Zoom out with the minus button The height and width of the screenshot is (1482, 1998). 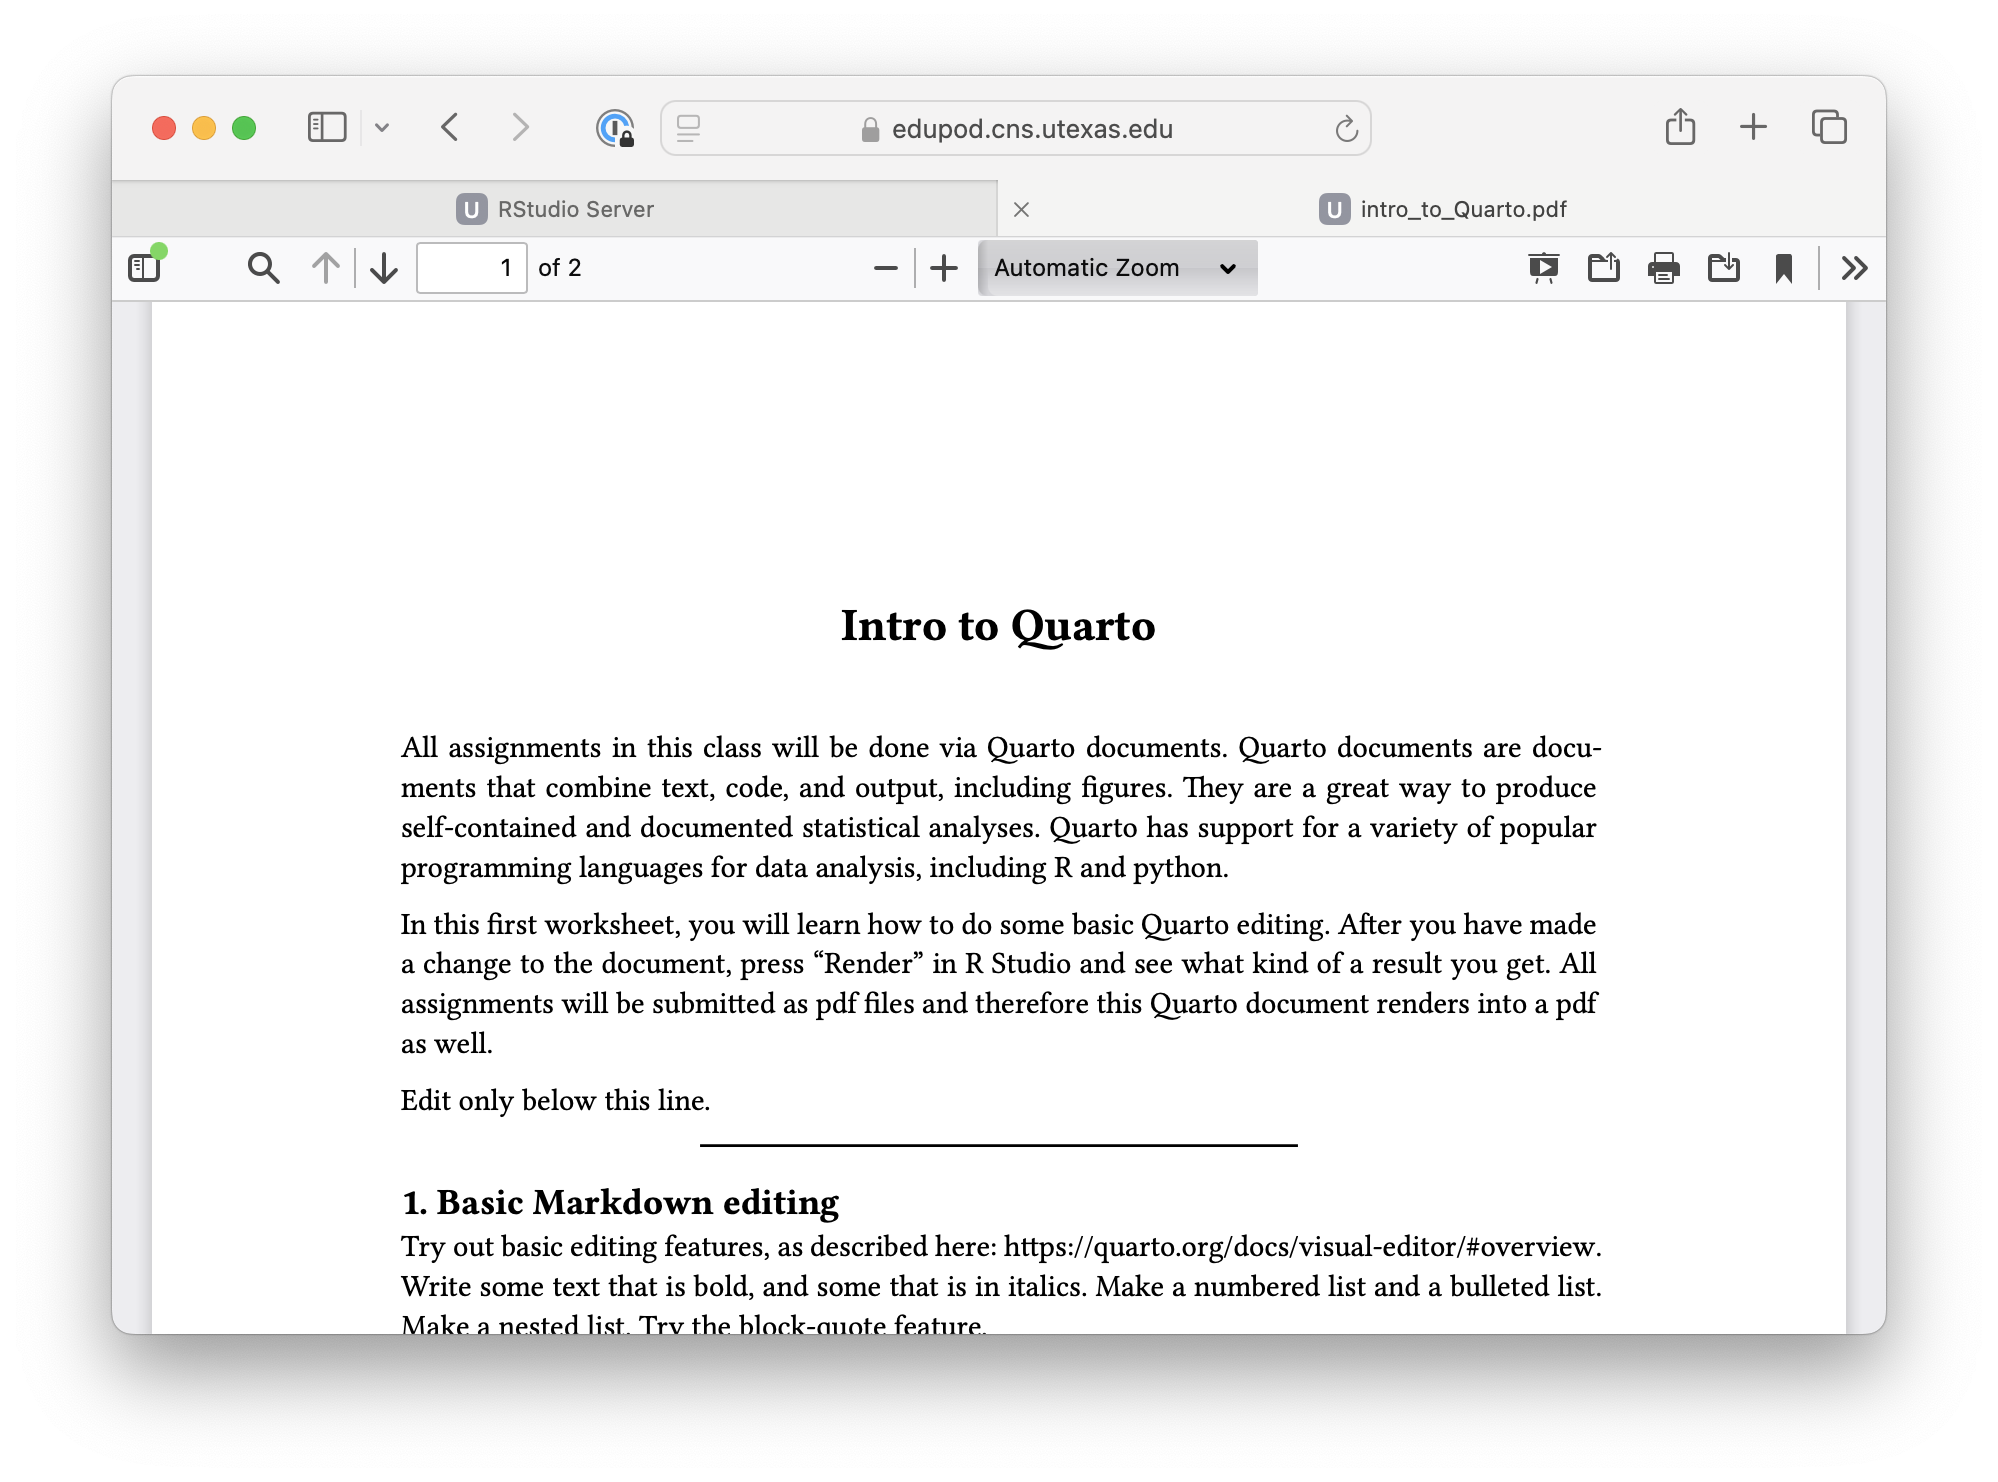click(885, 268)
